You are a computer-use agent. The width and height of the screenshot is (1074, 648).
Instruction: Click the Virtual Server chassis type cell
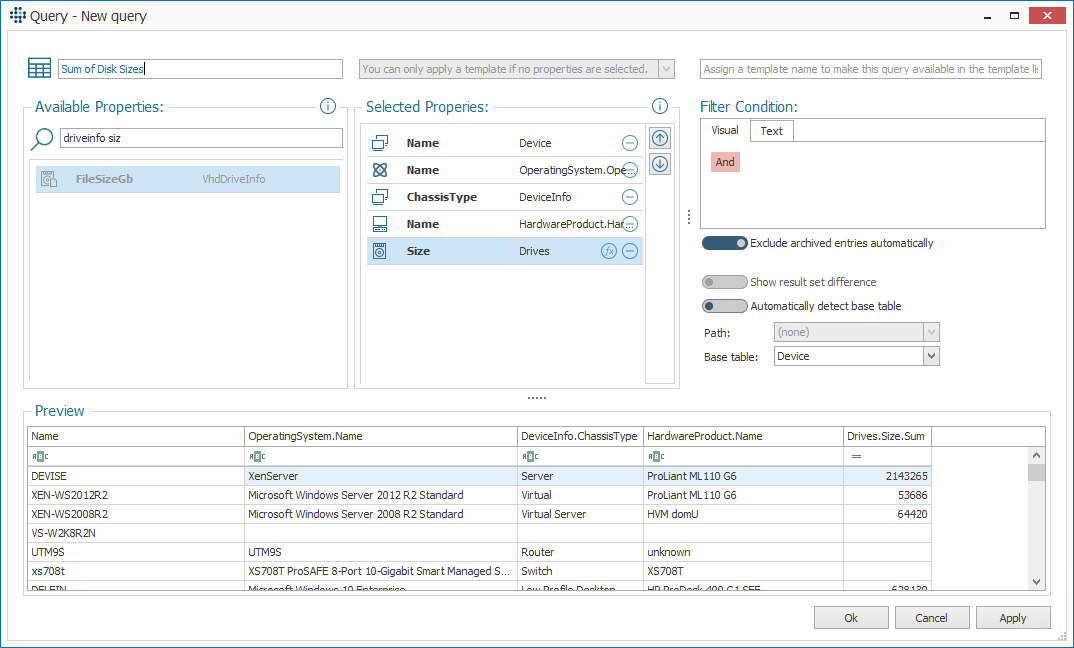coord(580,514)
